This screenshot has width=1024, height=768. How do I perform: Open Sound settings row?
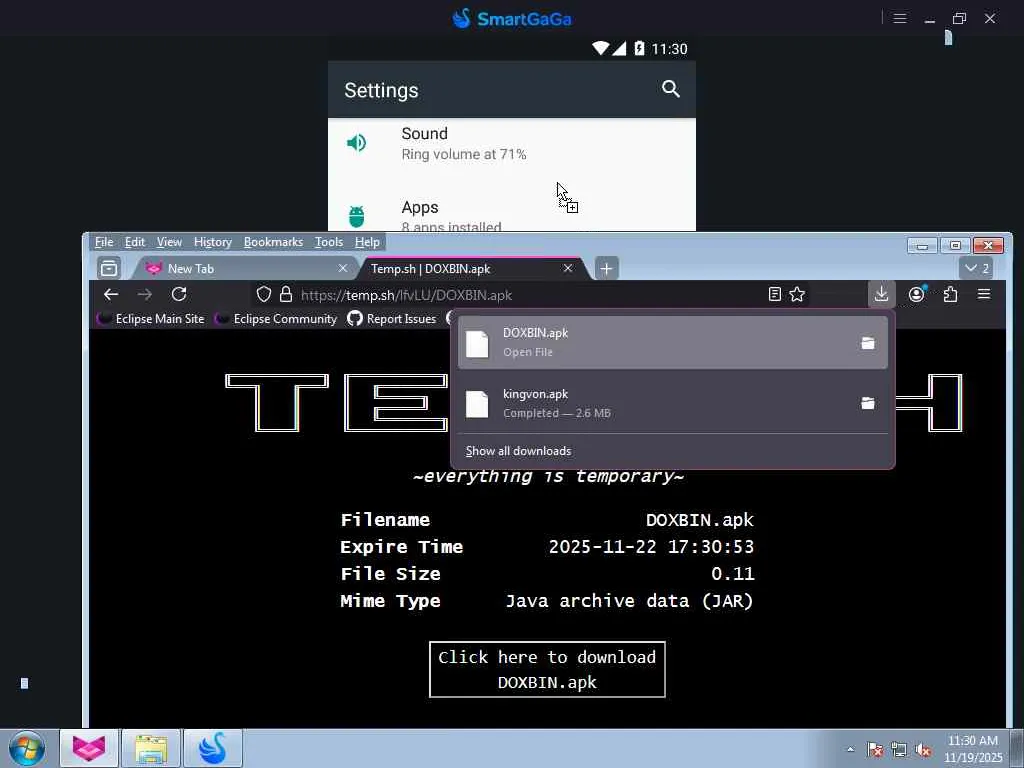pos(512,143)
